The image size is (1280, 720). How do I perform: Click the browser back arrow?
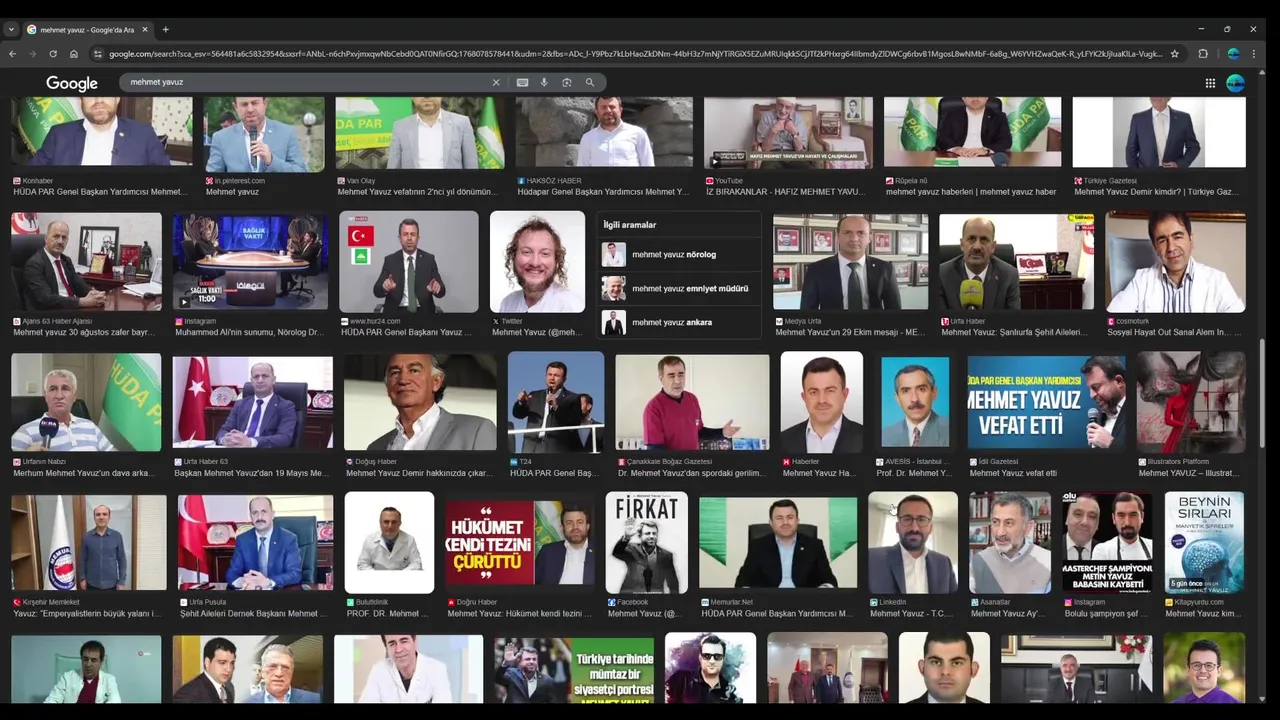pos(12,54)
